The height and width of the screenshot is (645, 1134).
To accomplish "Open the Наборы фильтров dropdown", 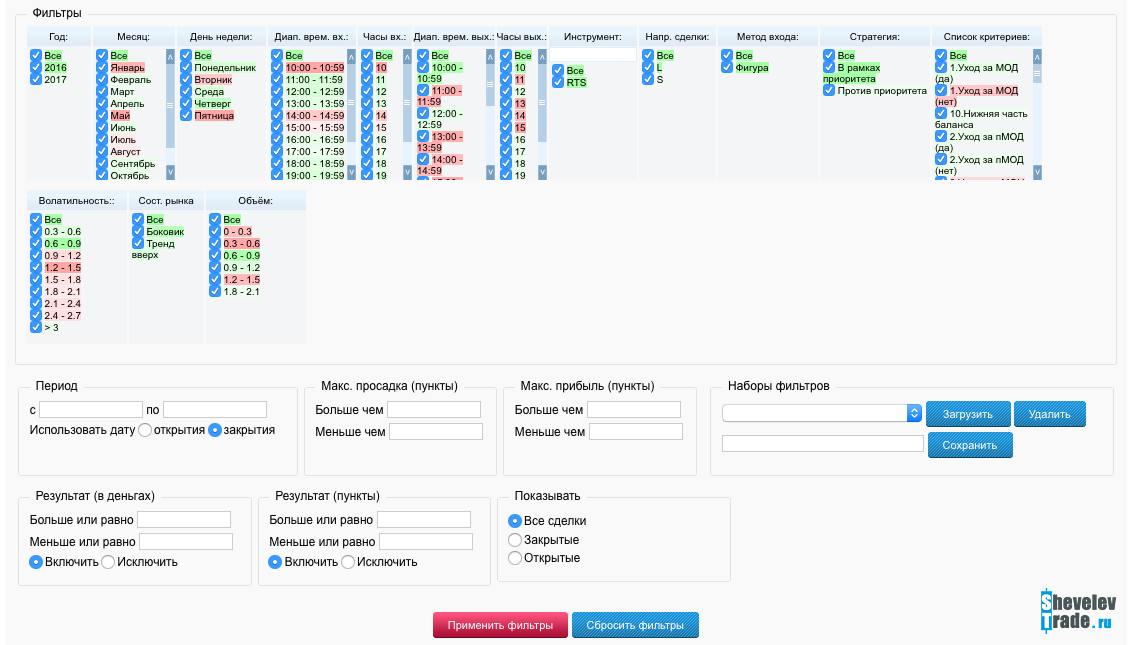I will (x=821, y=413).
